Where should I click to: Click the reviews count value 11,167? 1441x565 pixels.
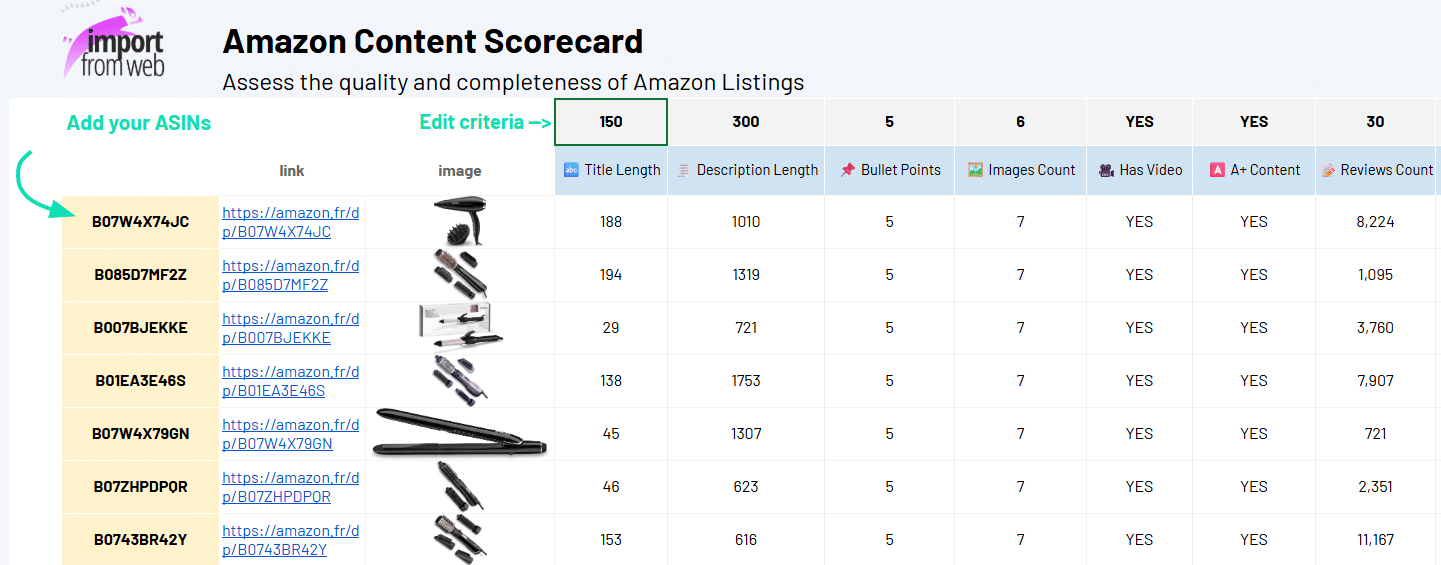[x=1375, y=540]
